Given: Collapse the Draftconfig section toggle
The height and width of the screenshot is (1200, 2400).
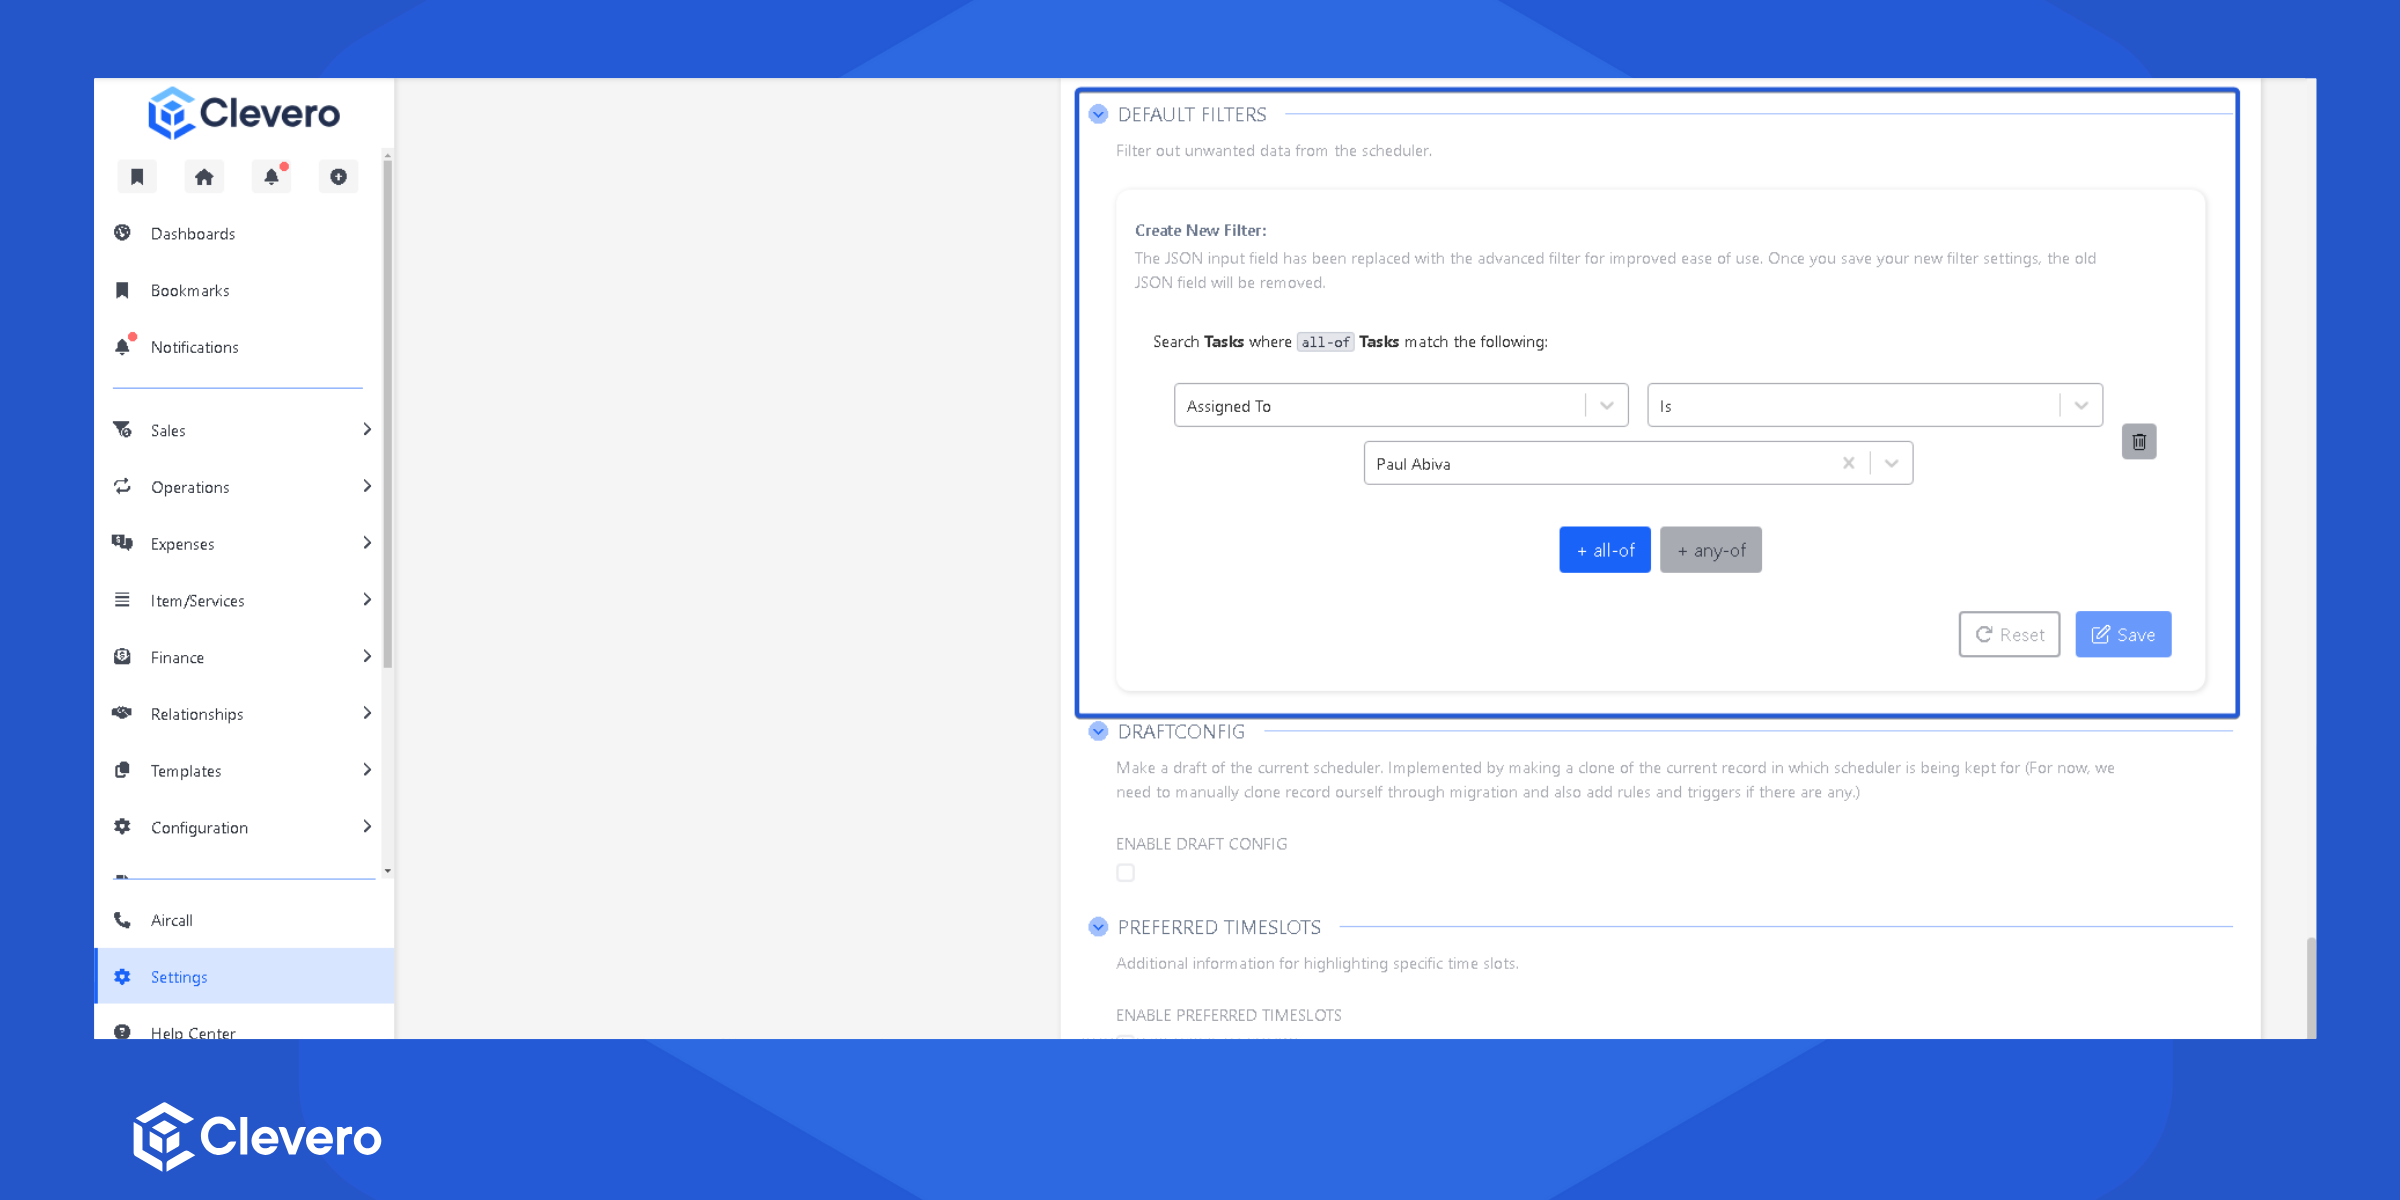Looking at the screenshot, I should (1098, 731).
